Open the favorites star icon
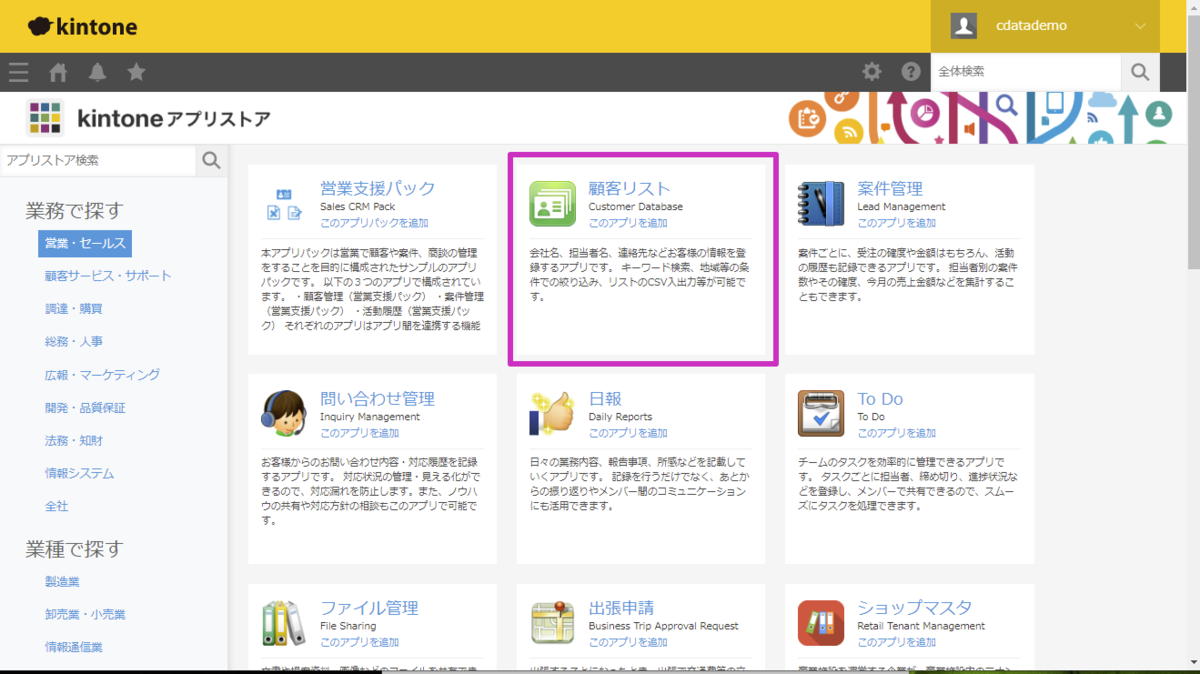 (x=137, y=72)
